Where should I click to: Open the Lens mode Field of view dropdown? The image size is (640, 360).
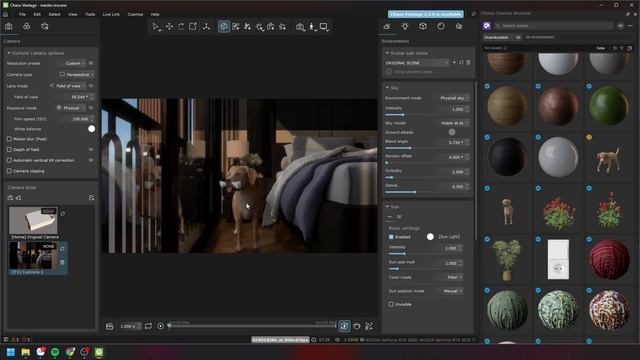point(67,86)
